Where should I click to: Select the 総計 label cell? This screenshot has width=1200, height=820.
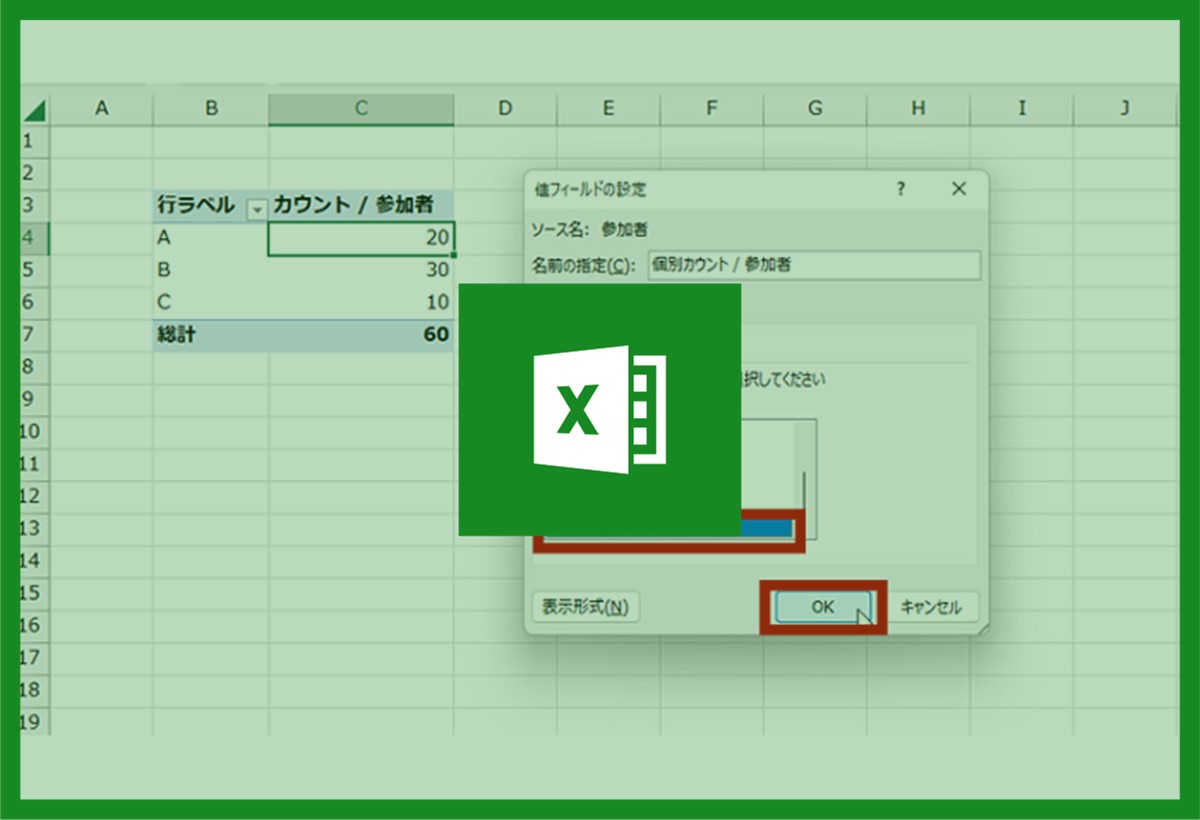pyautogui.click(x=210, y=335)
